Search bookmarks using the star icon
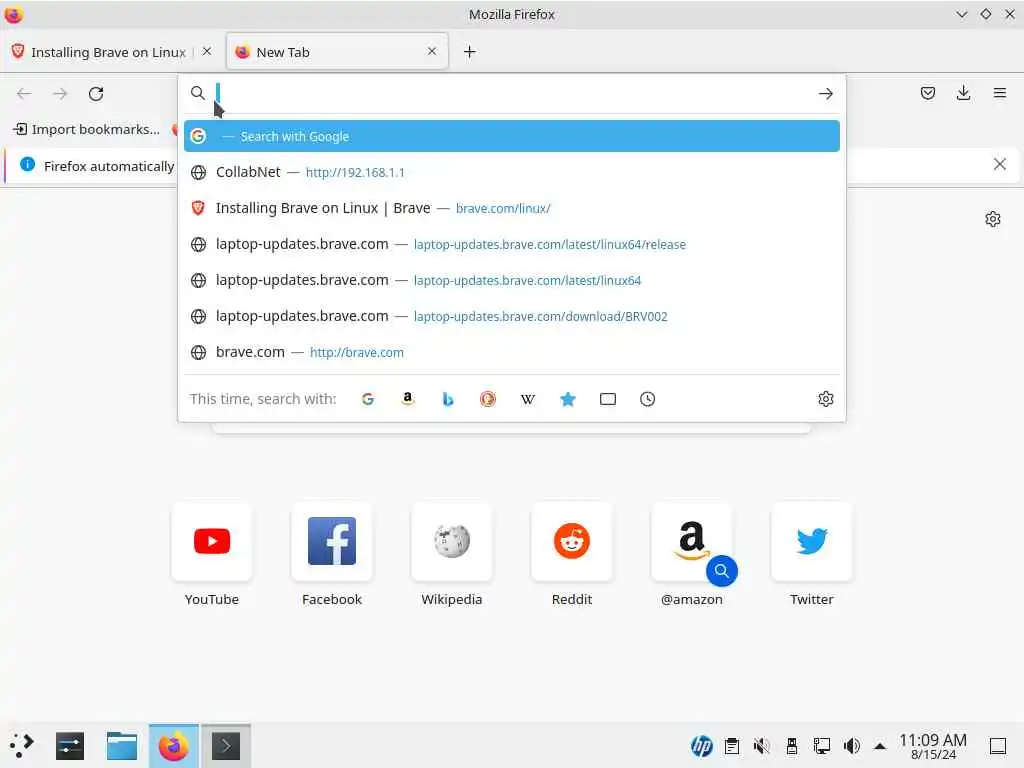 click(568, 399)
